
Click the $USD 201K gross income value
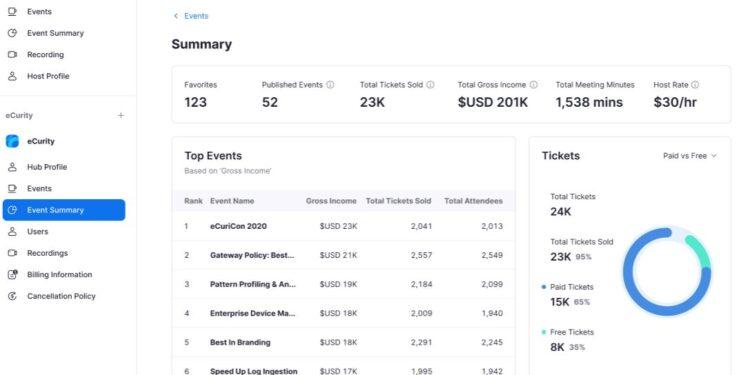[493, 102]
